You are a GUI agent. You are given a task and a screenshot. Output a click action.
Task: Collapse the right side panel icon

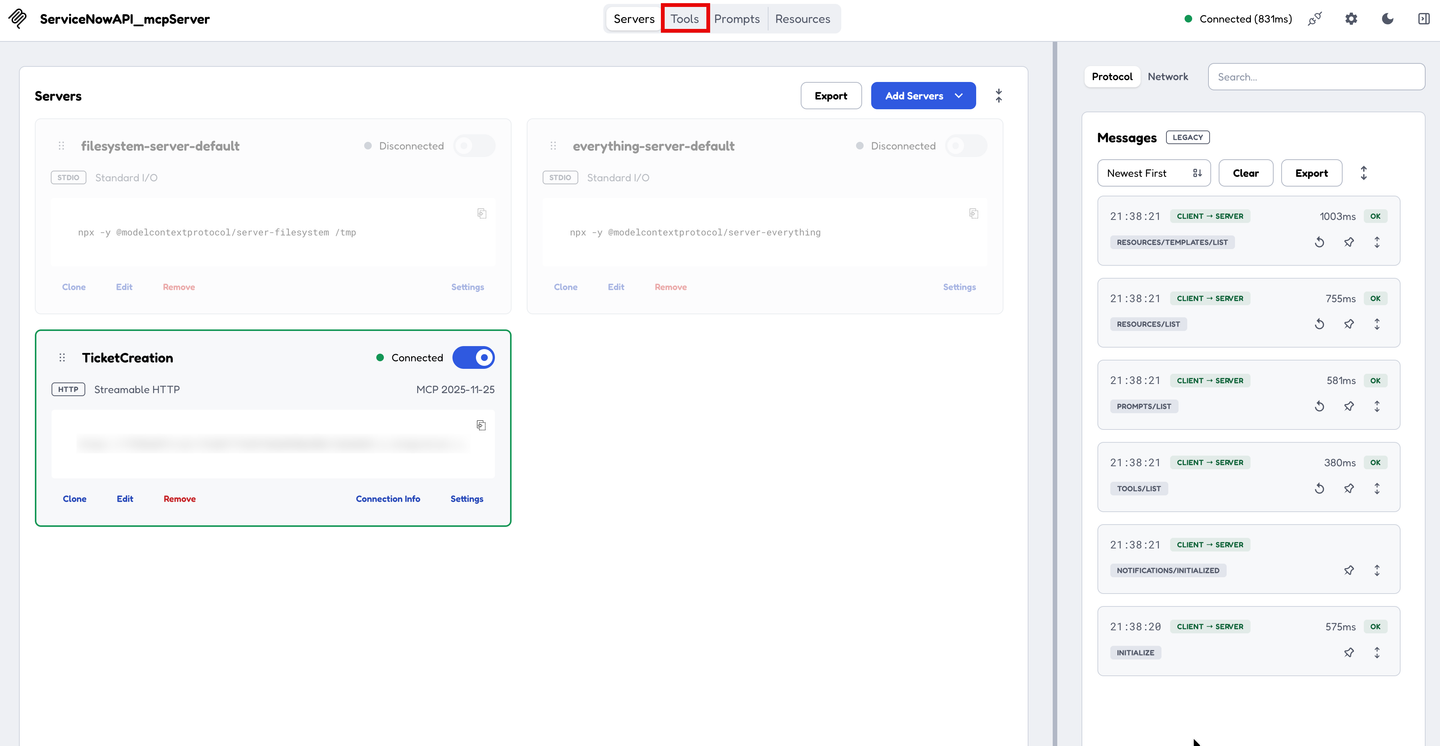click(x=1424, y=19)
